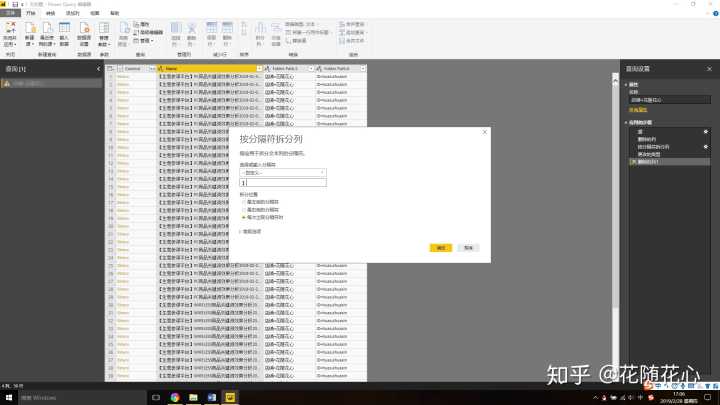720x405 pixels.
Task: Open File Explorer from the taskbar
Action: [x=193, y=397]
